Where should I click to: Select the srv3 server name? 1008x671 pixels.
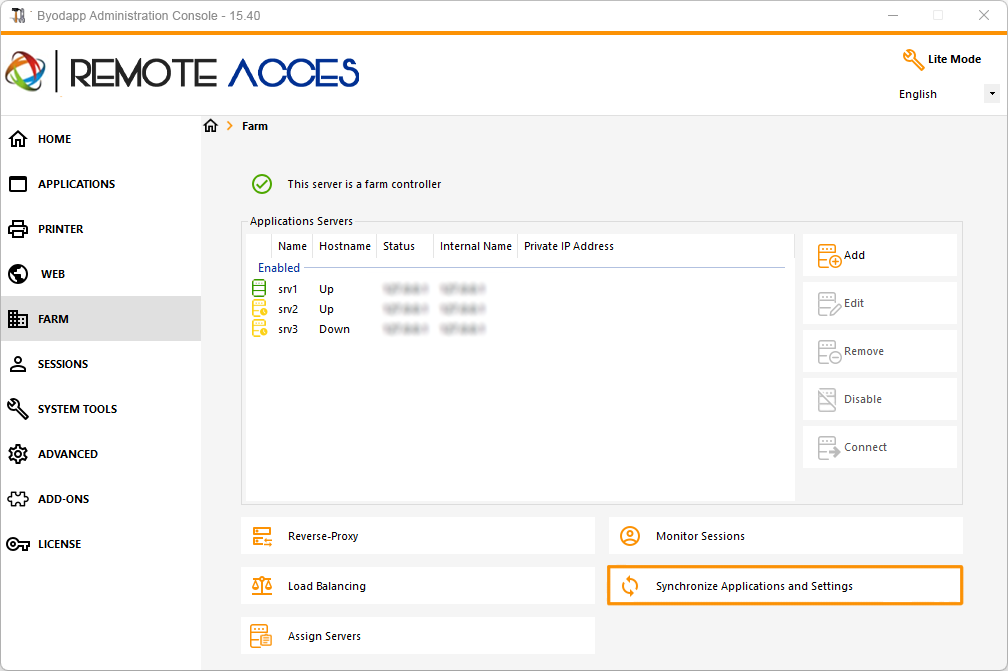288,329
